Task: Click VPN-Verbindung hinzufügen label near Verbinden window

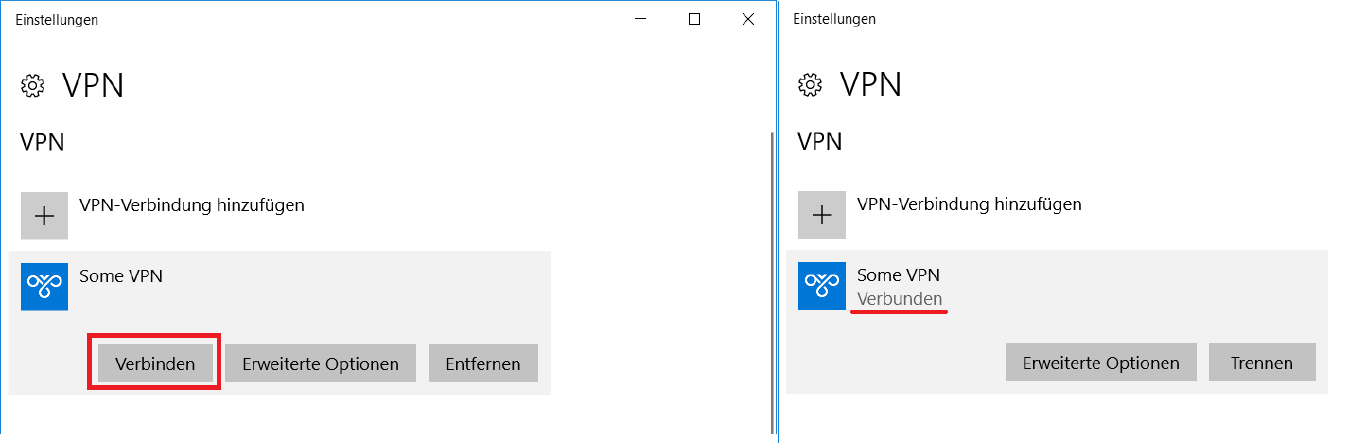Action: coord(192,205)
